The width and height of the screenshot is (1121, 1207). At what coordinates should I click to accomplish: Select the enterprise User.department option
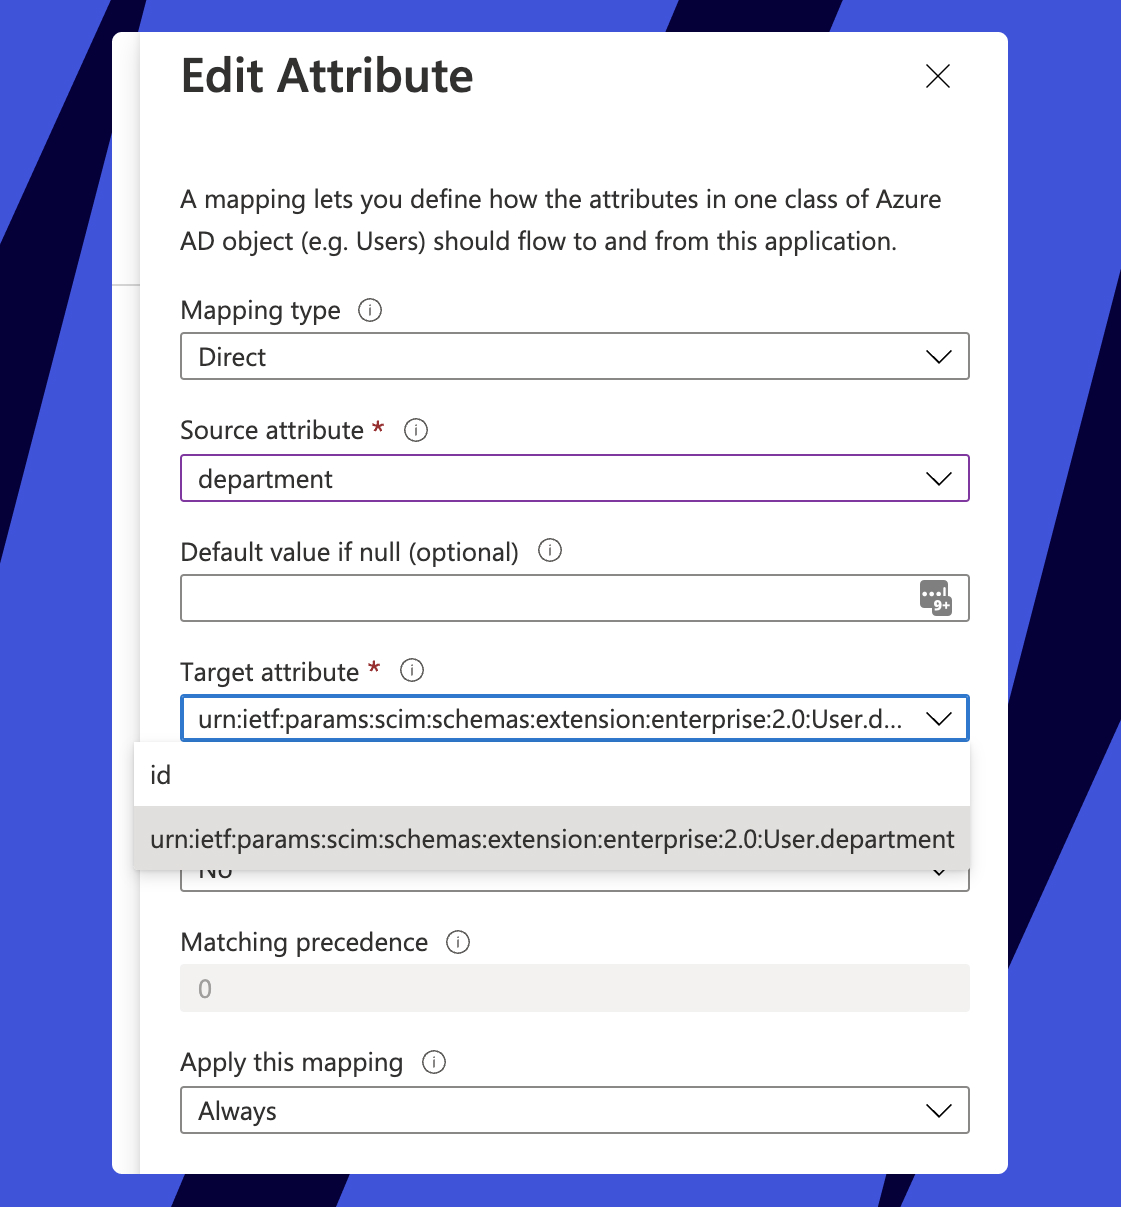pyautogui.click(x=552, y=839)
